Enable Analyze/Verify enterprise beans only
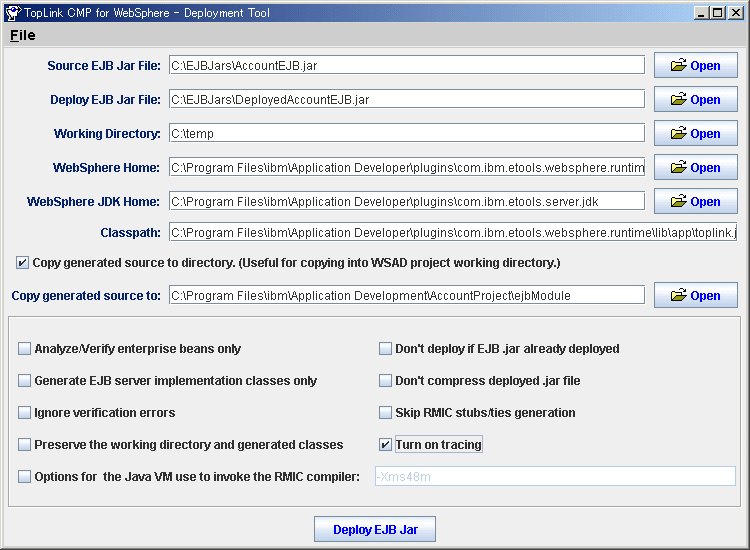 [24, 348]
